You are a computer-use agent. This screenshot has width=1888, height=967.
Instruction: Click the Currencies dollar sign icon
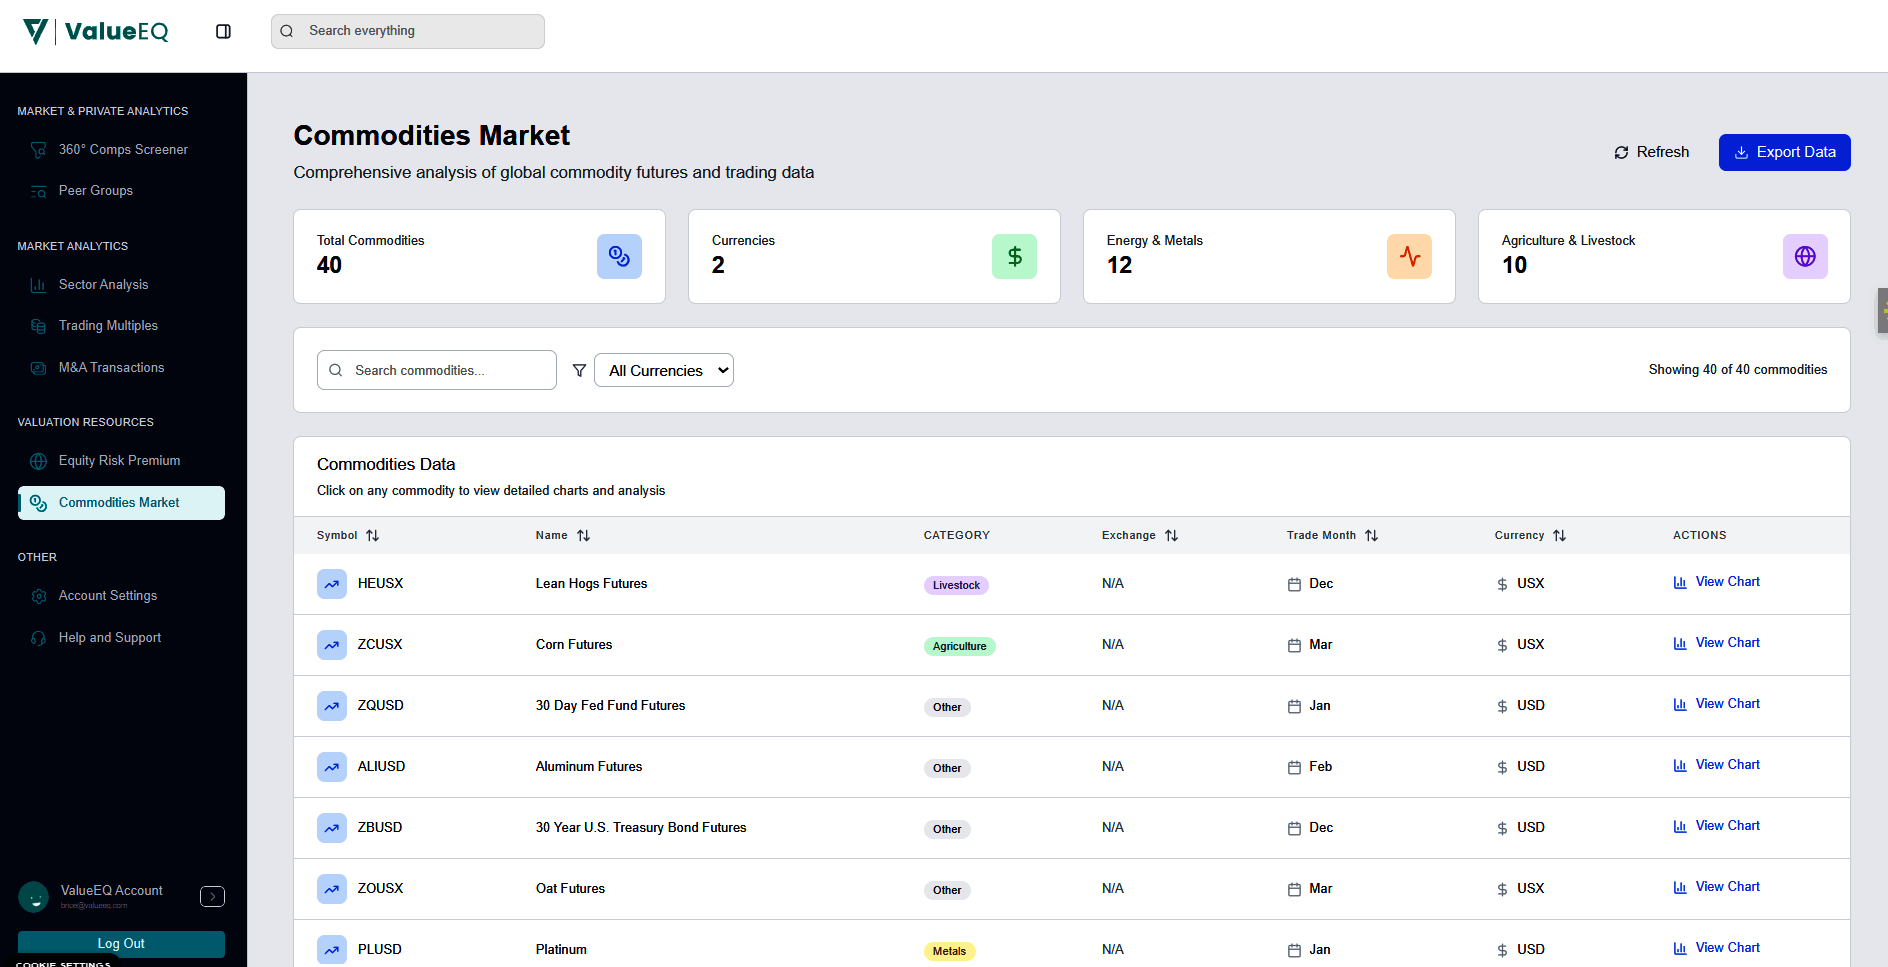point(1014,257)
